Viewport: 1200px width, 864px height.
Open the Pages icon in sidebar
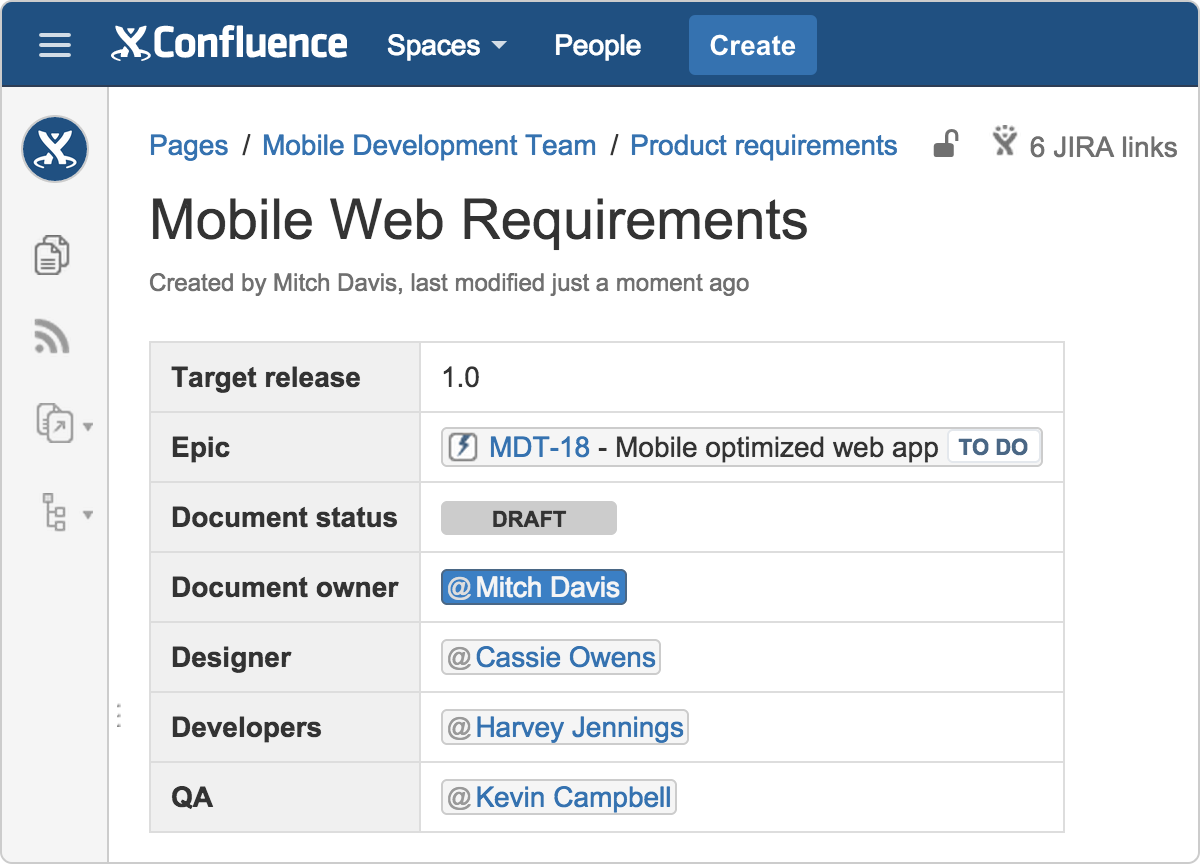click(x=51, y=254)
